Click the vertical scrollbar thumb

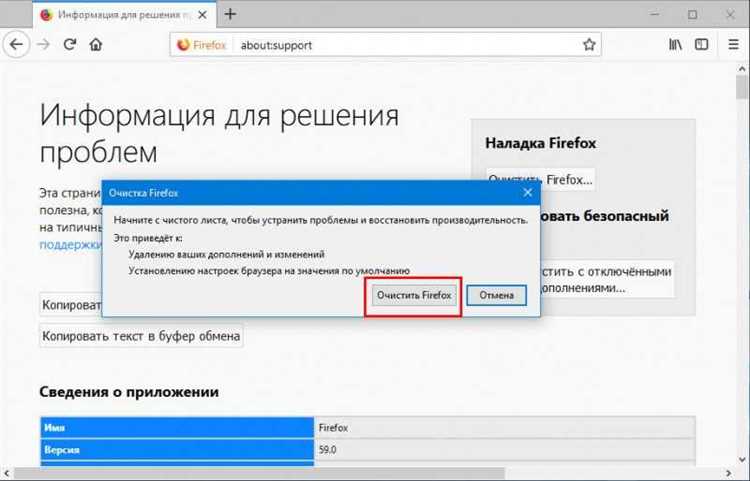pyautogui.click(x=742, y=86)
